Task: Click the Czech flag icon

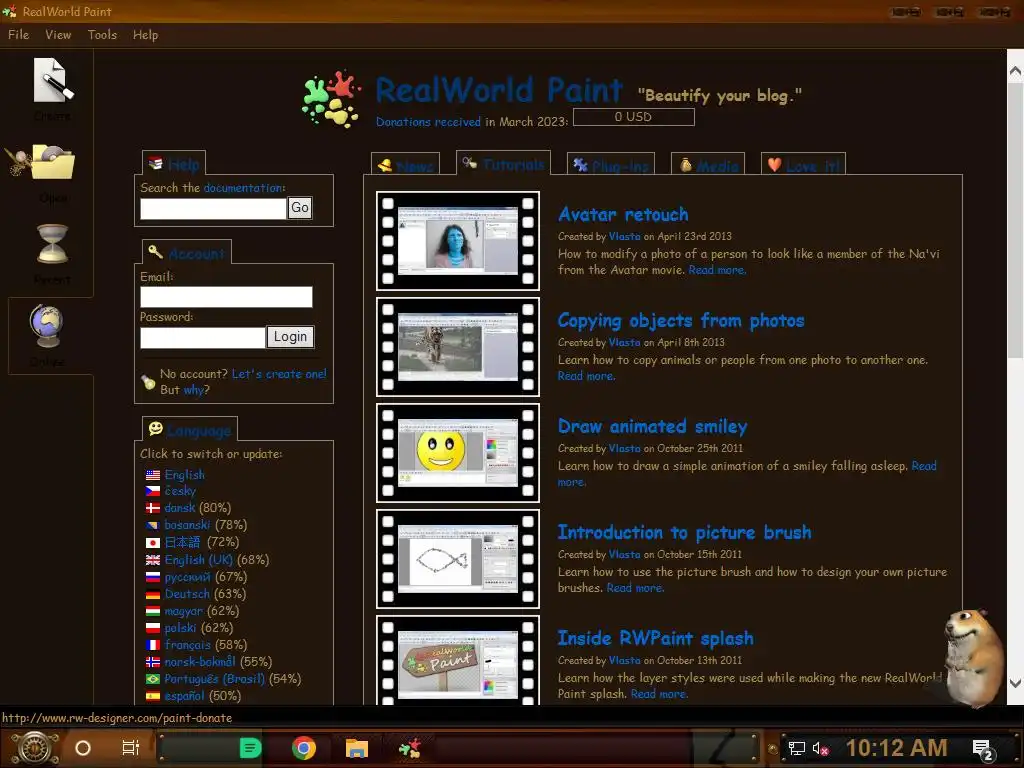Action: (153, 491)
